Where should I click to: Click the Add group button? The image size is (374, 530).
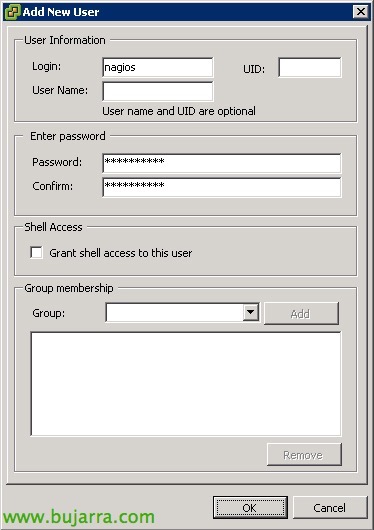coord(301,314)
